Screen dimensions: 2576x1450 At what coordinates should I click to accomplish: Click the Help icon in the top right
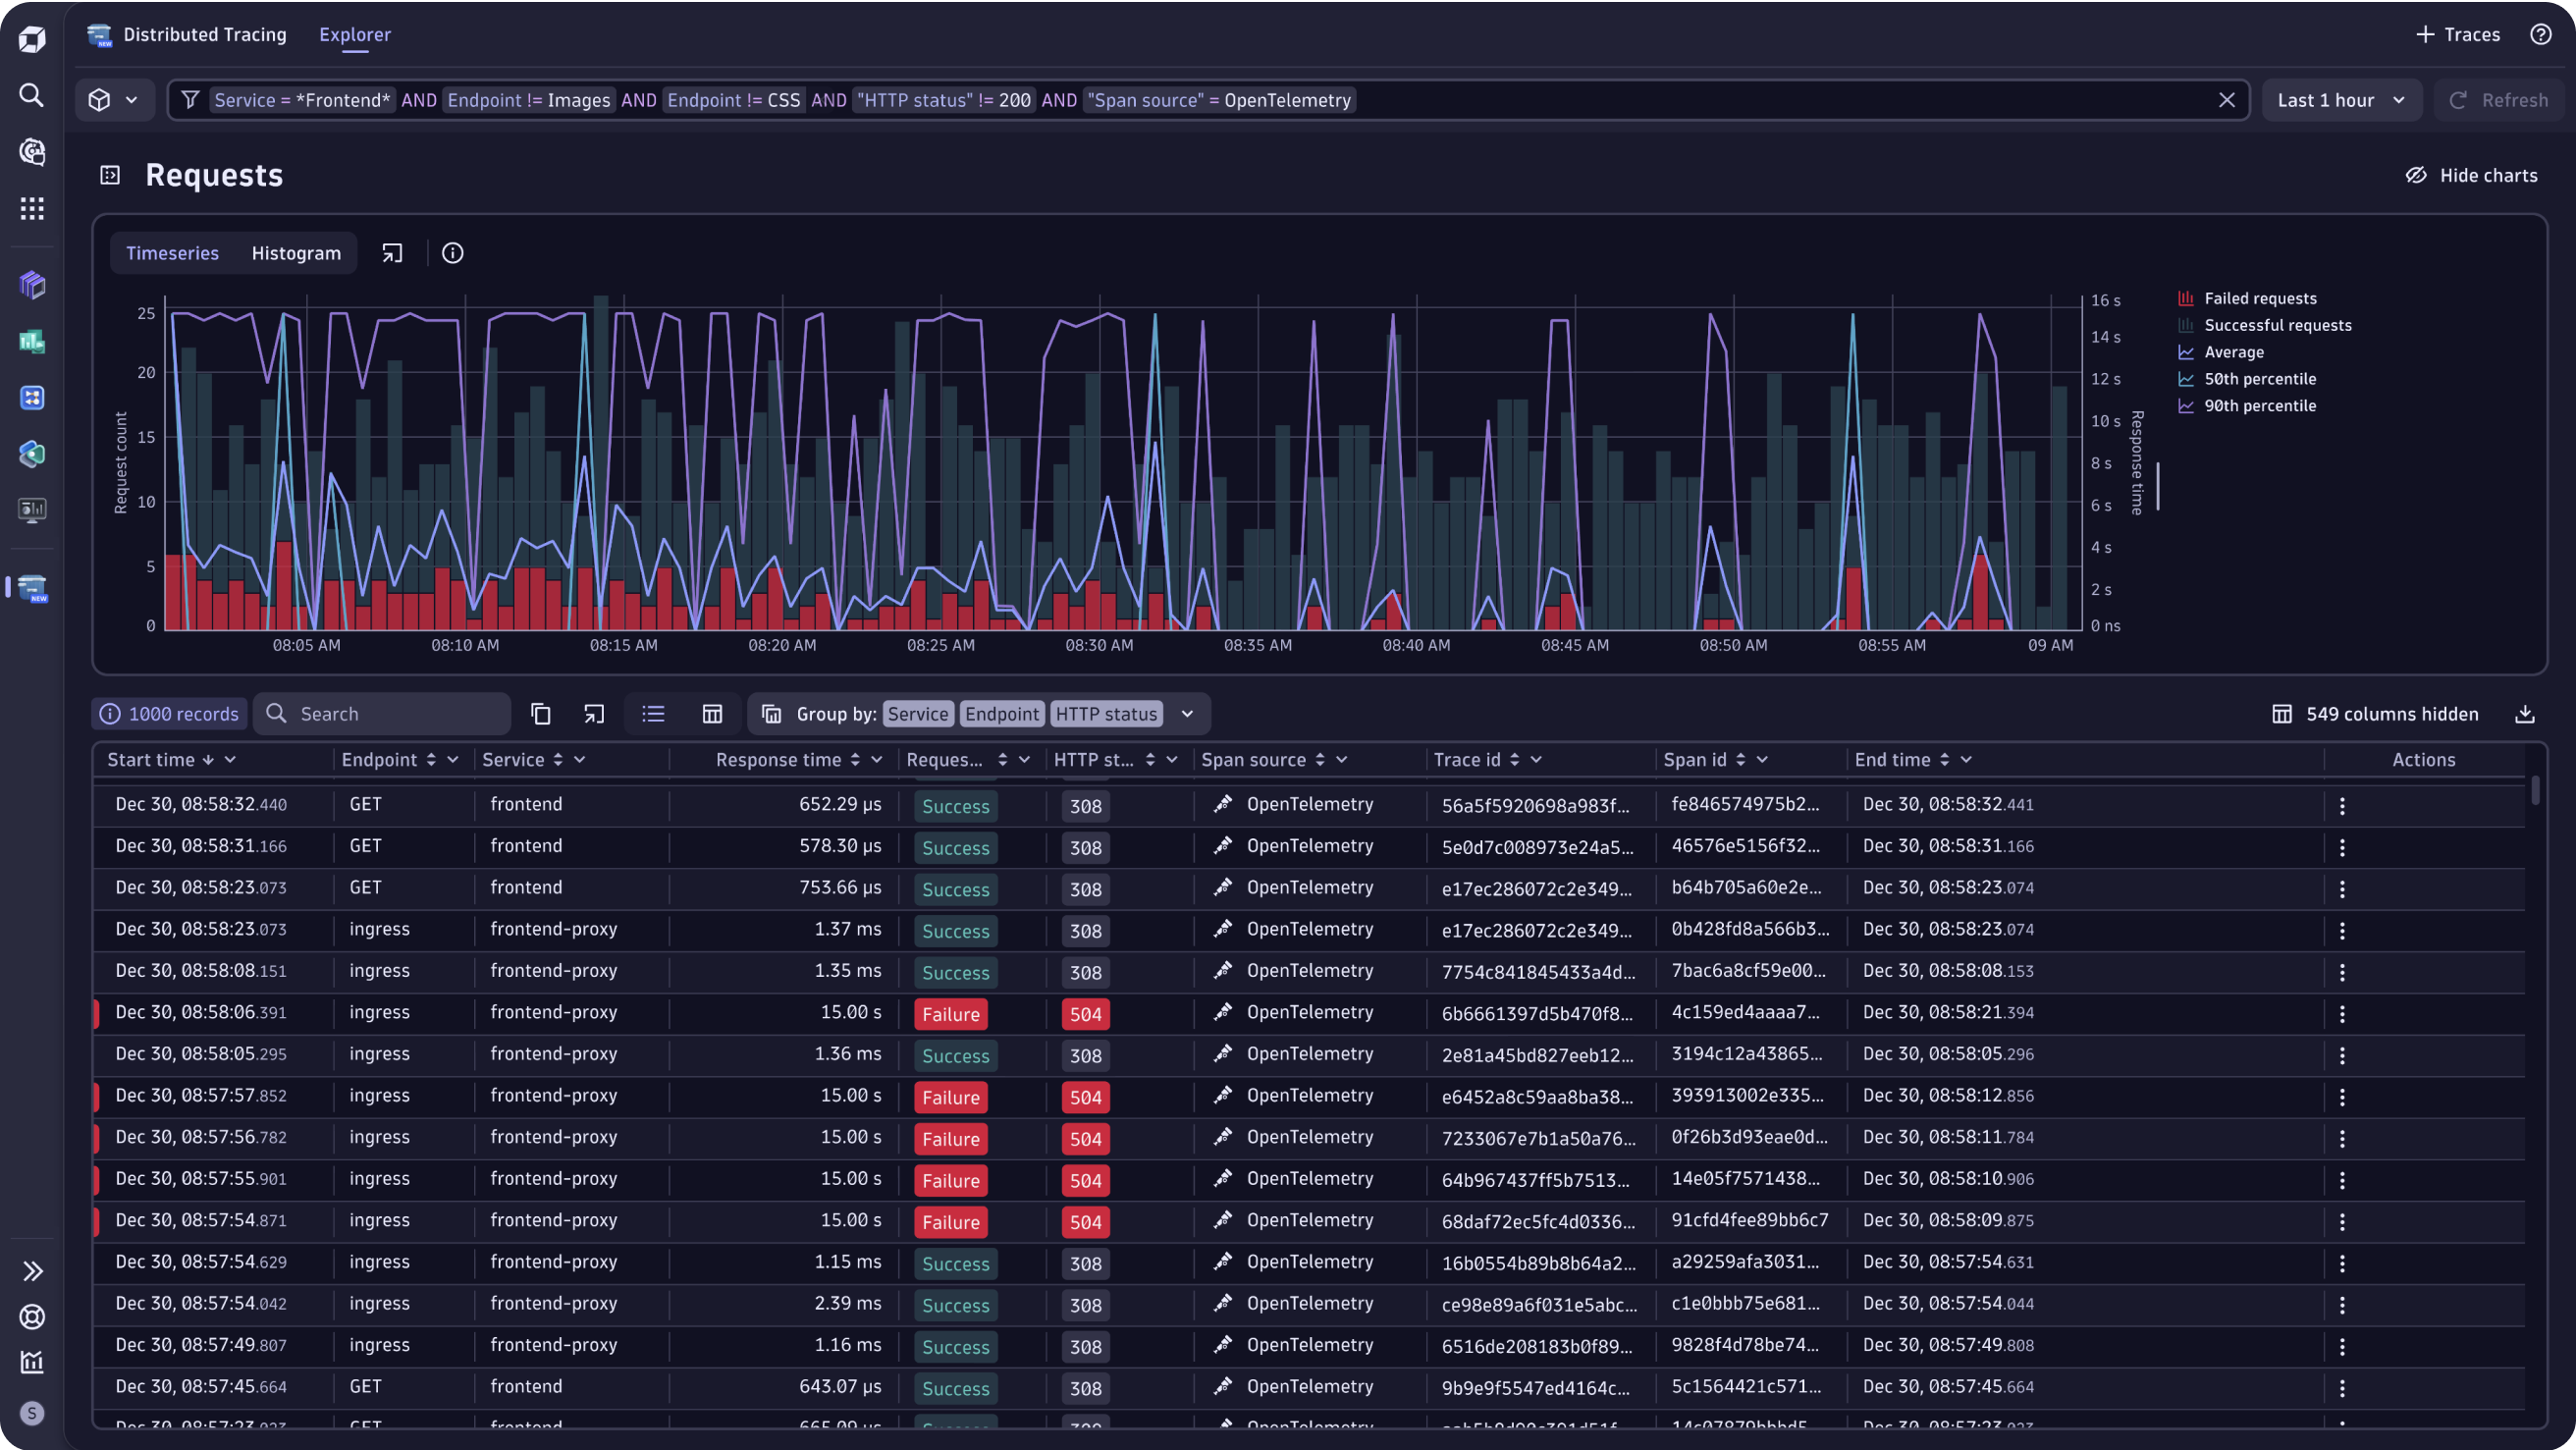coord(2541,33)
